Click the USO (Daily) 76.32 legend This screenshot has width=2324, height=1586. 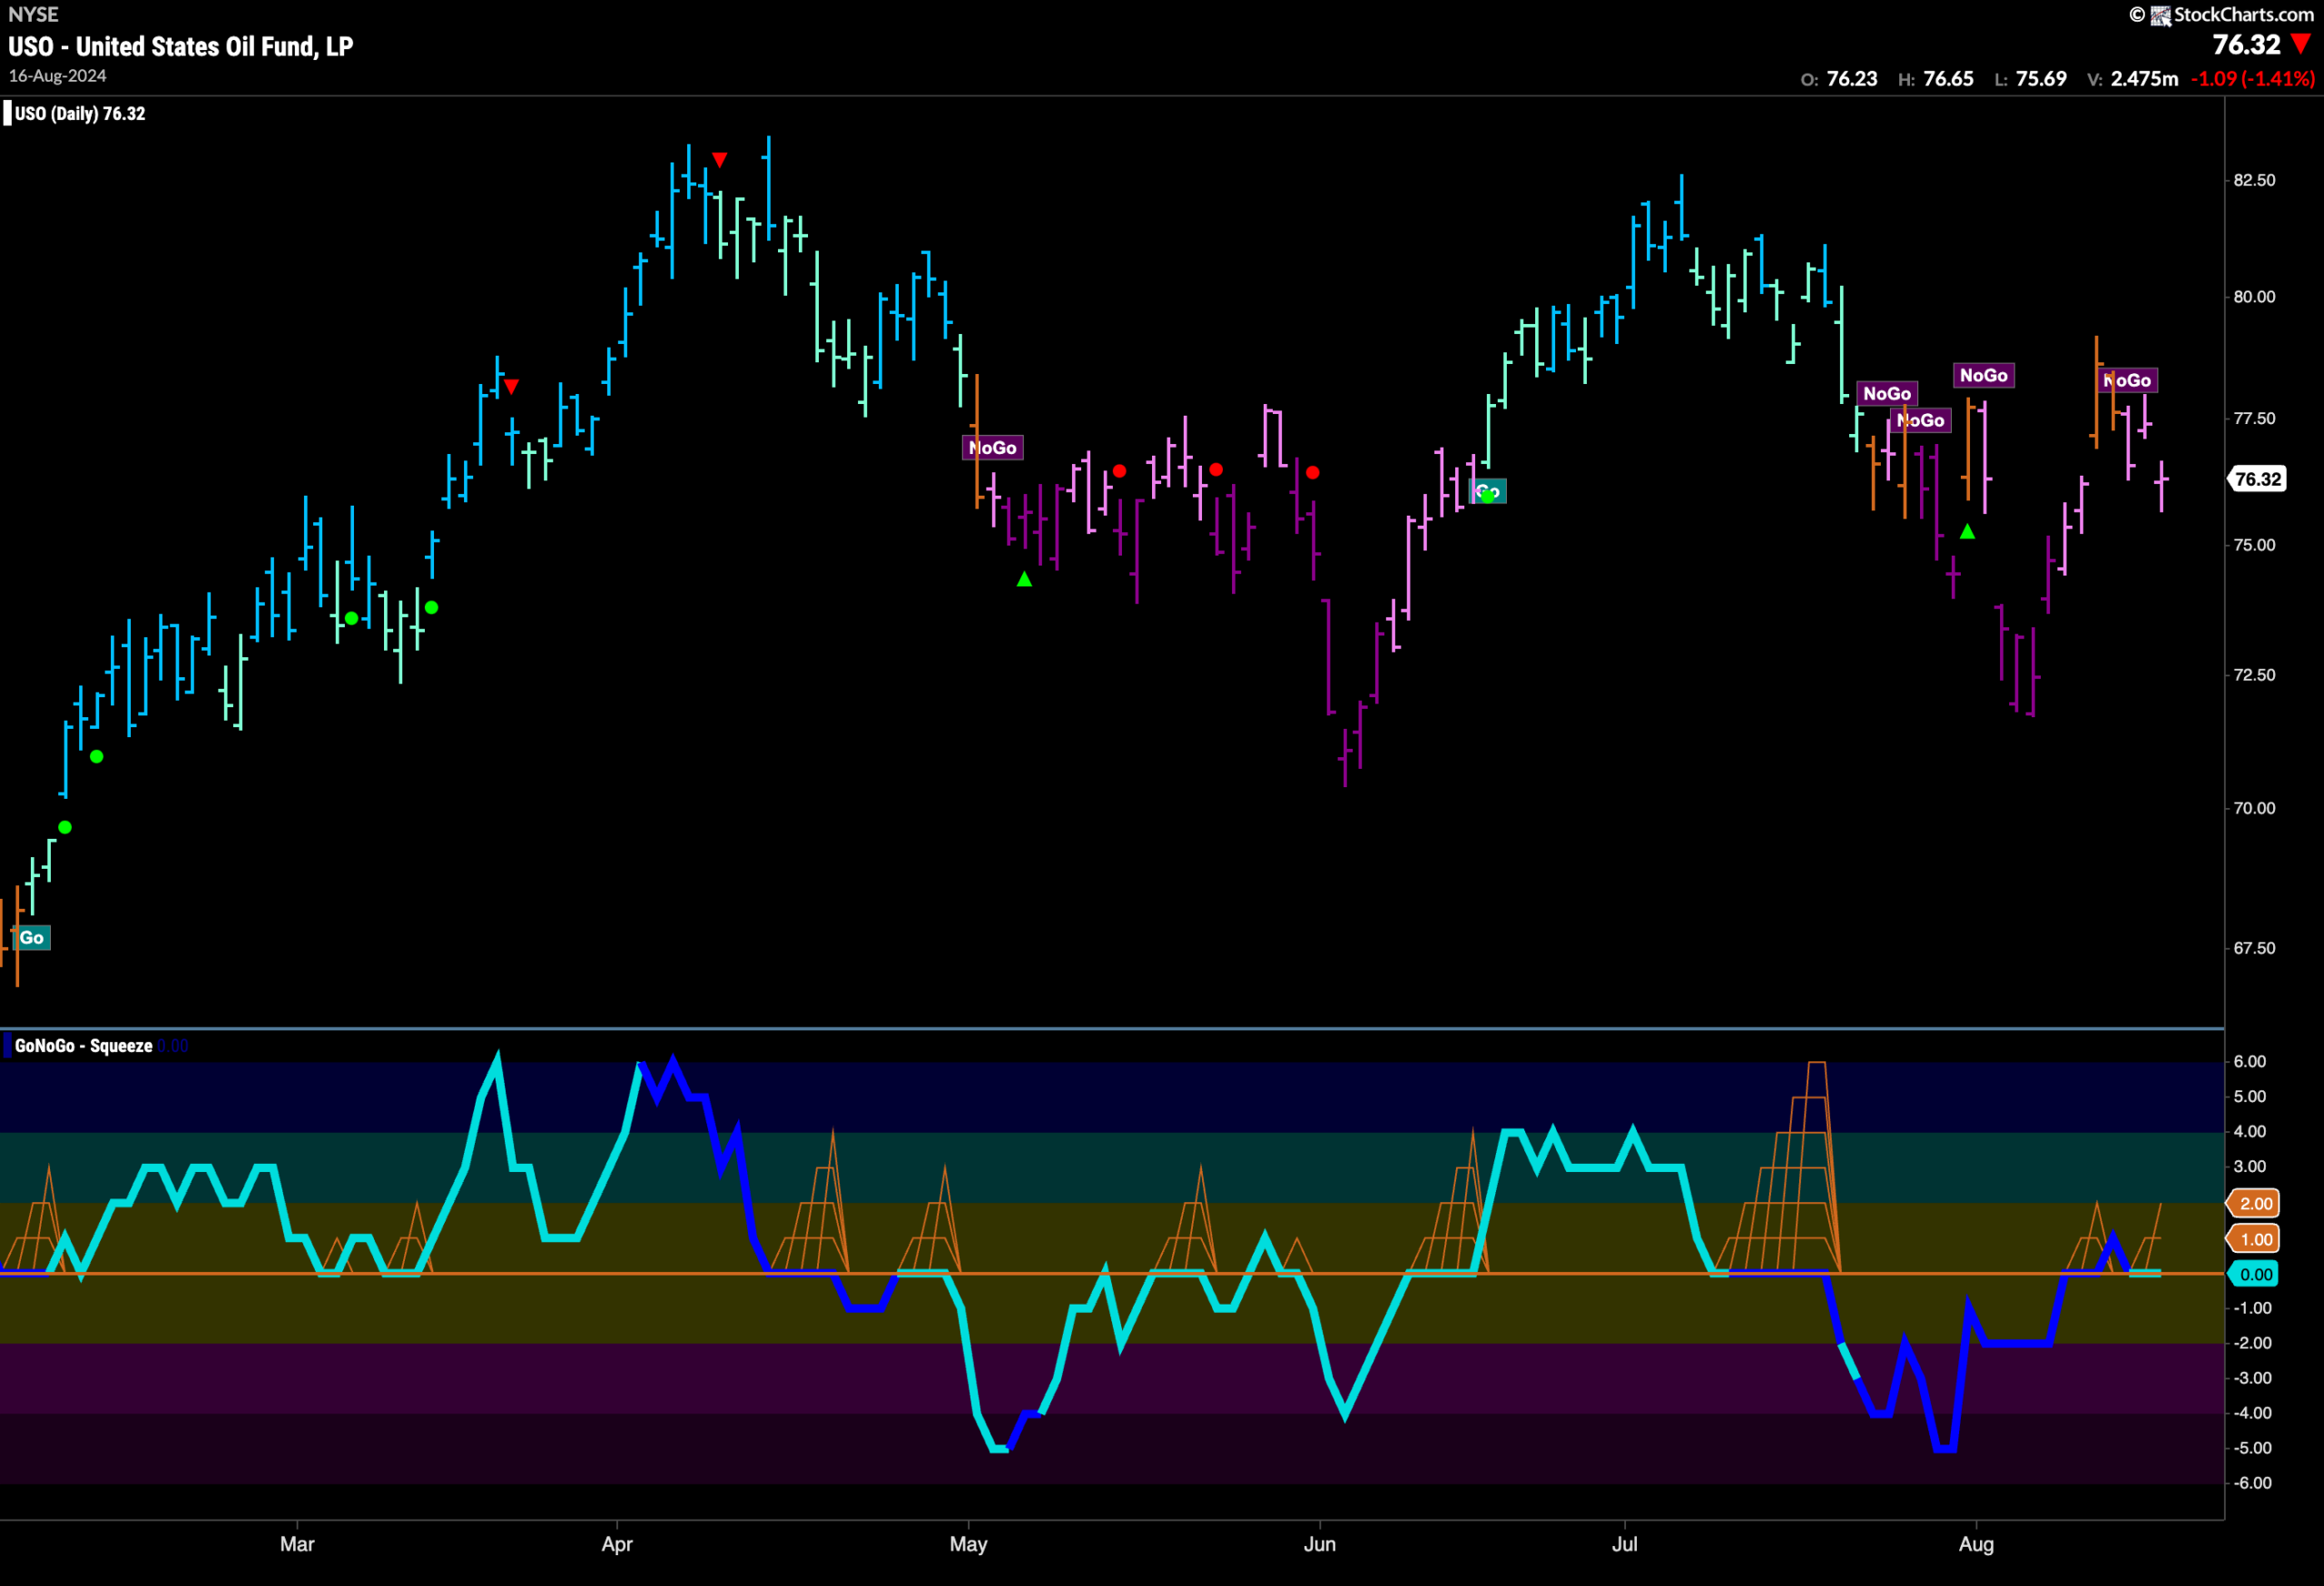[x=80, y=113]
